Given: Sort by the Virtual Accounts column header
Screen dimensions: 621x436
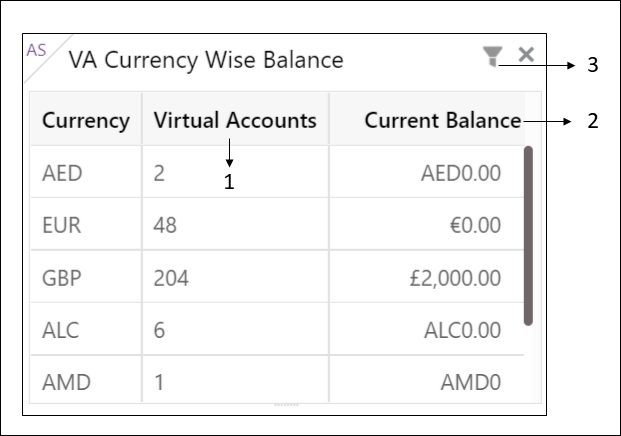Looking at the screenshot, I should [x=235, y=120].
